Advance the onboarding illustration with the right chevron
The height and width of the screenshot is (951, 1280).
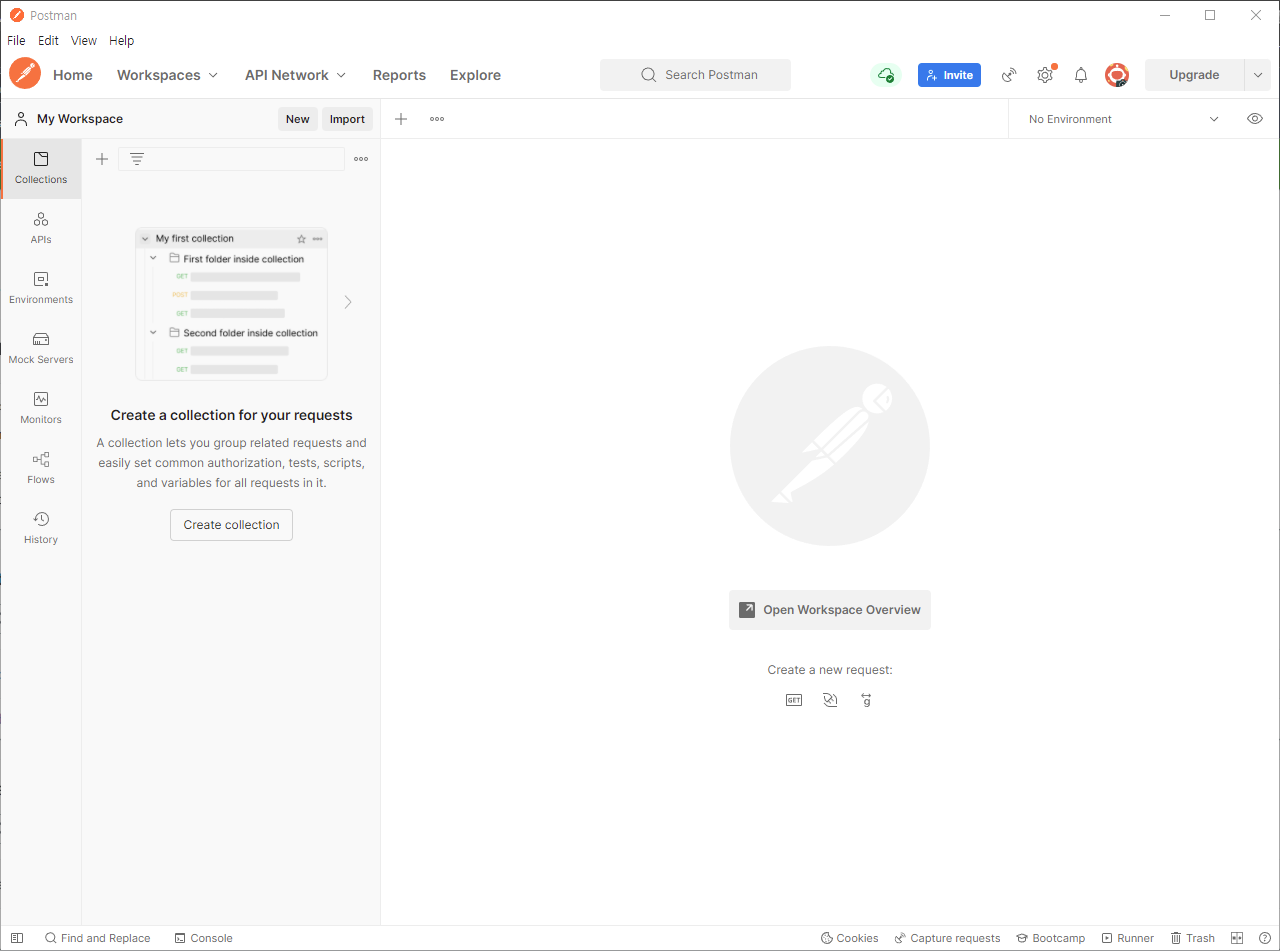tap(348, 302)
